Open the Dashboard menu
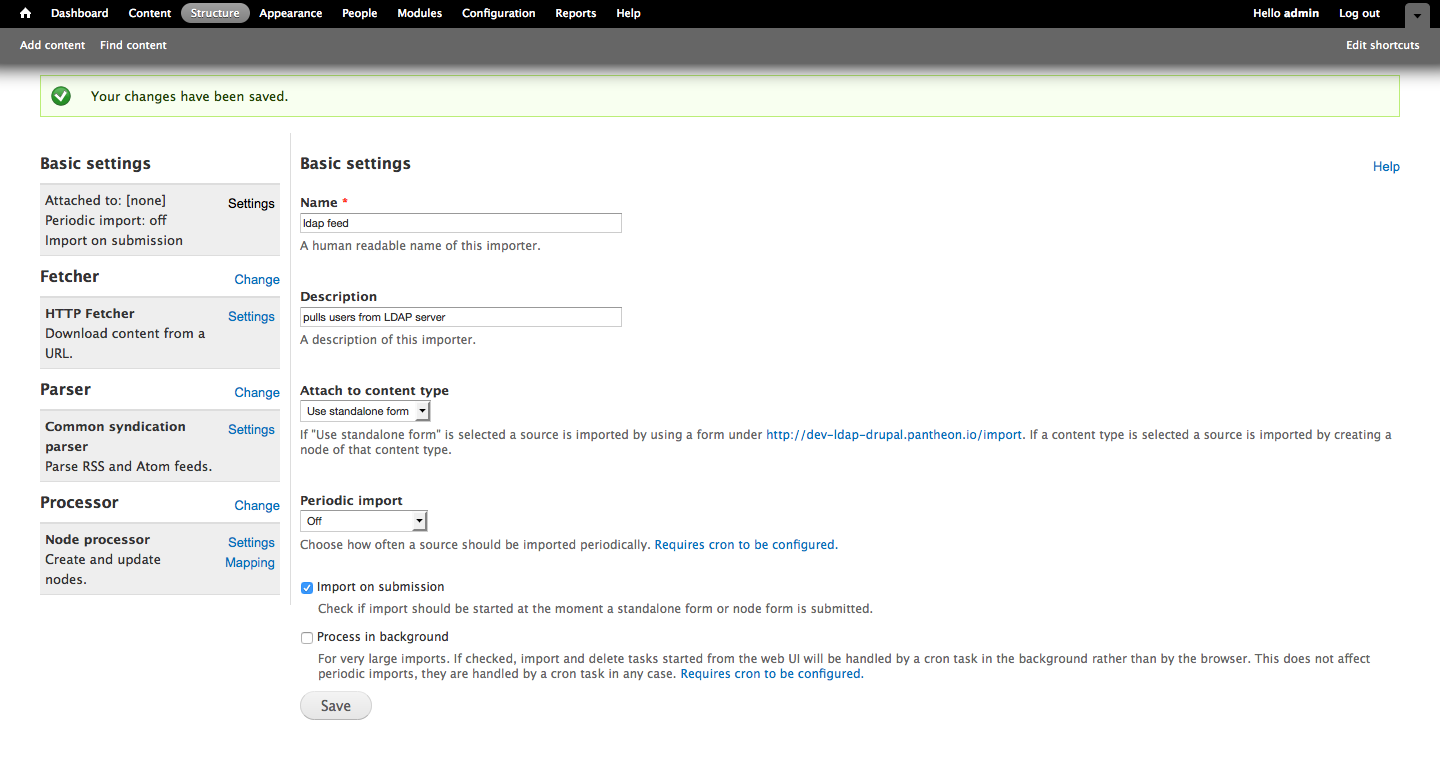Screen dimensions: 1440x774 click(x=79, y=13)
